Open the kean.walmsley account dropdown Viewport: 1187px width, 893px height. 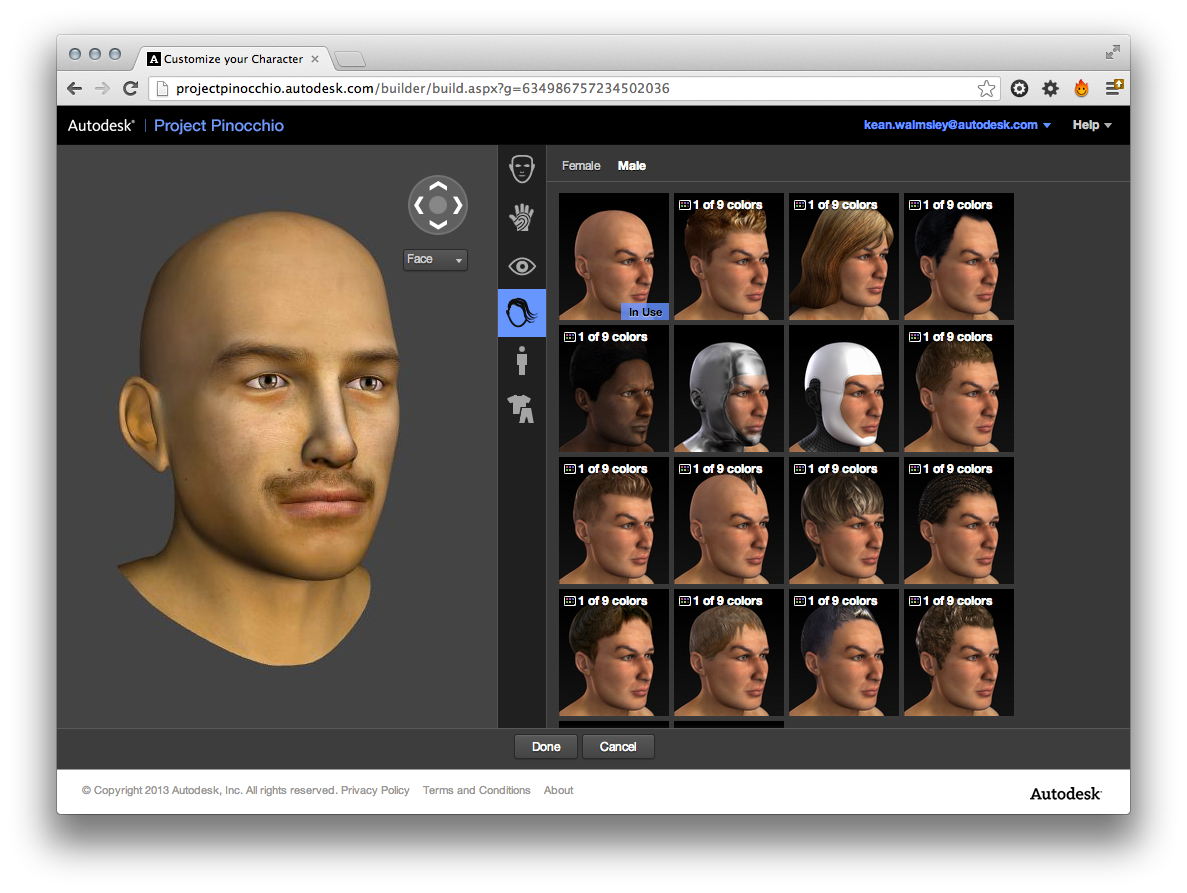pos(957,125)
